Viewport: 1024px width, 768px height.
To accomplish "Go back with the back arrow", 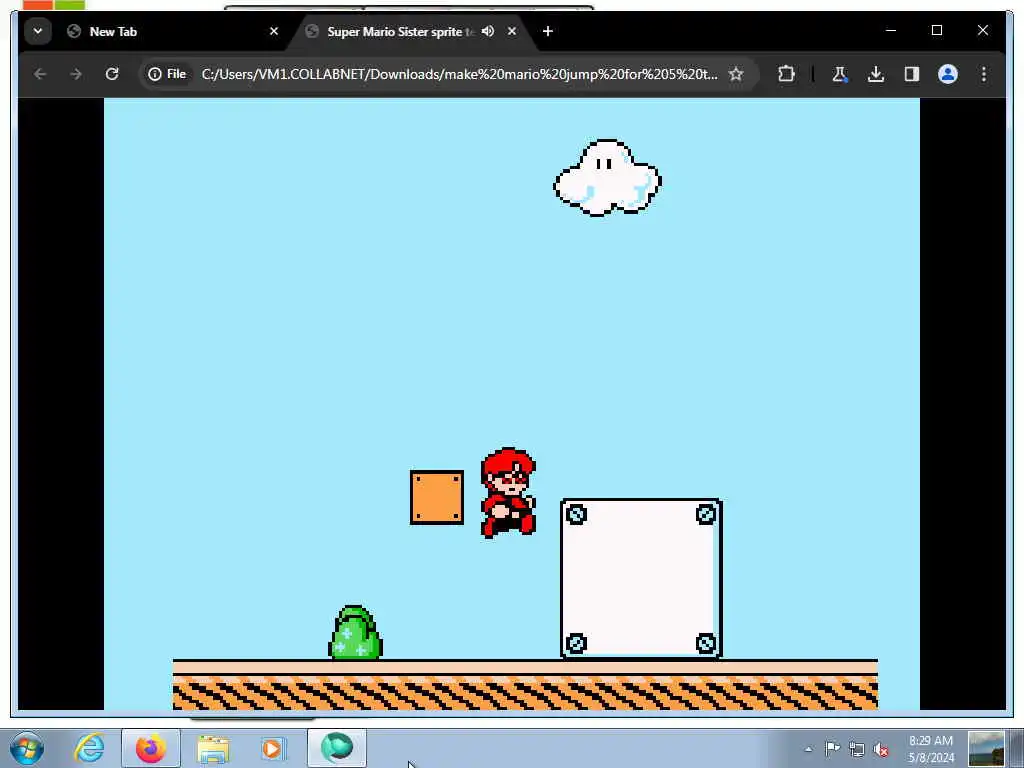I will 40,74.
